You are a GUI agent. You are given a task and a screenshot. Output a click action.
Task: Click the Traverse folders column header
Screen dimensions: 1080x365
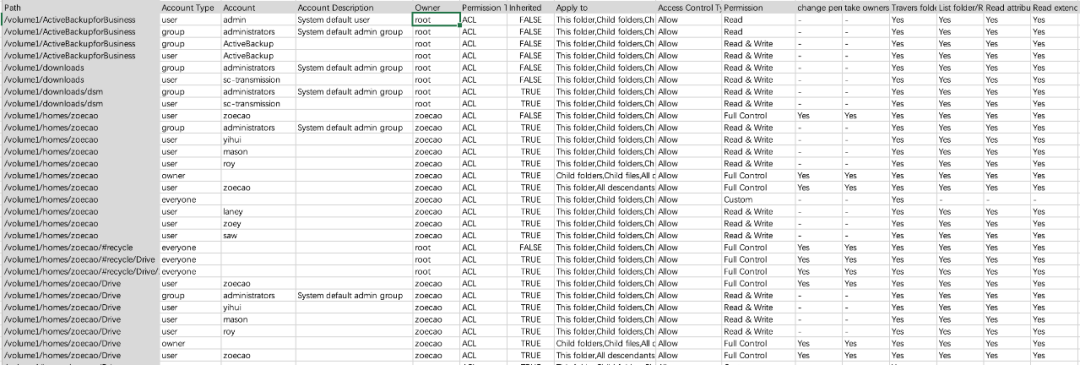(x=913, y=8)
